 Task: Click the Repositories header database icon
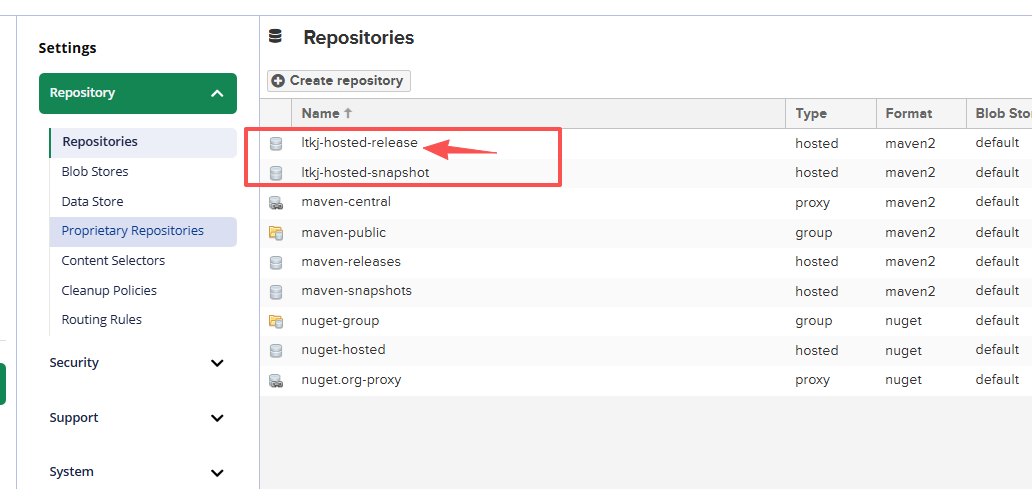(275, 37)
